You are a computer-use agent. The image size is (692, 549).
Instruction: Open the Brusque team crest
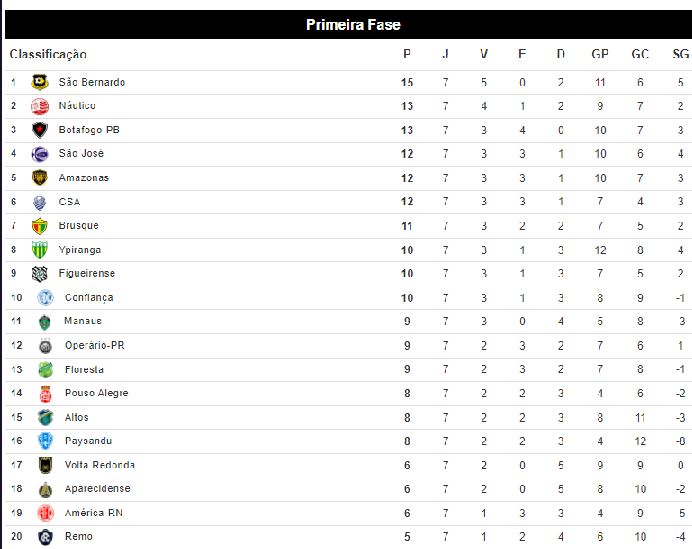click(40, 226)
